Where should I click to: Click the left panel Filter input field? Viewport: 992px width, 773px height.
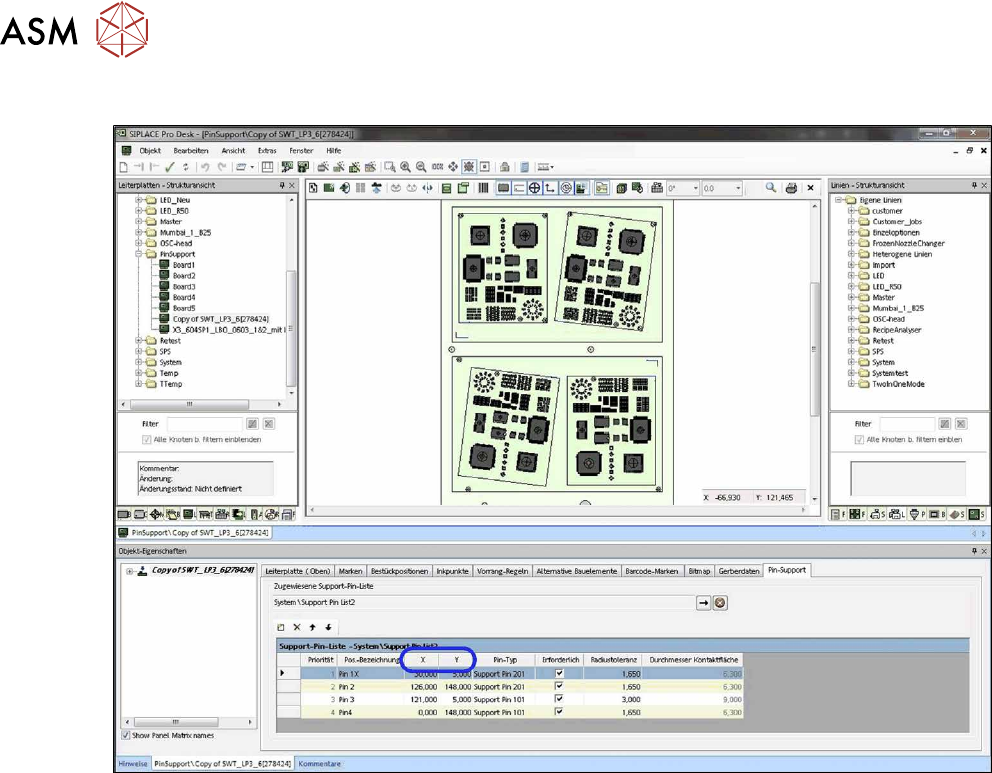click(x=203, y=424)
